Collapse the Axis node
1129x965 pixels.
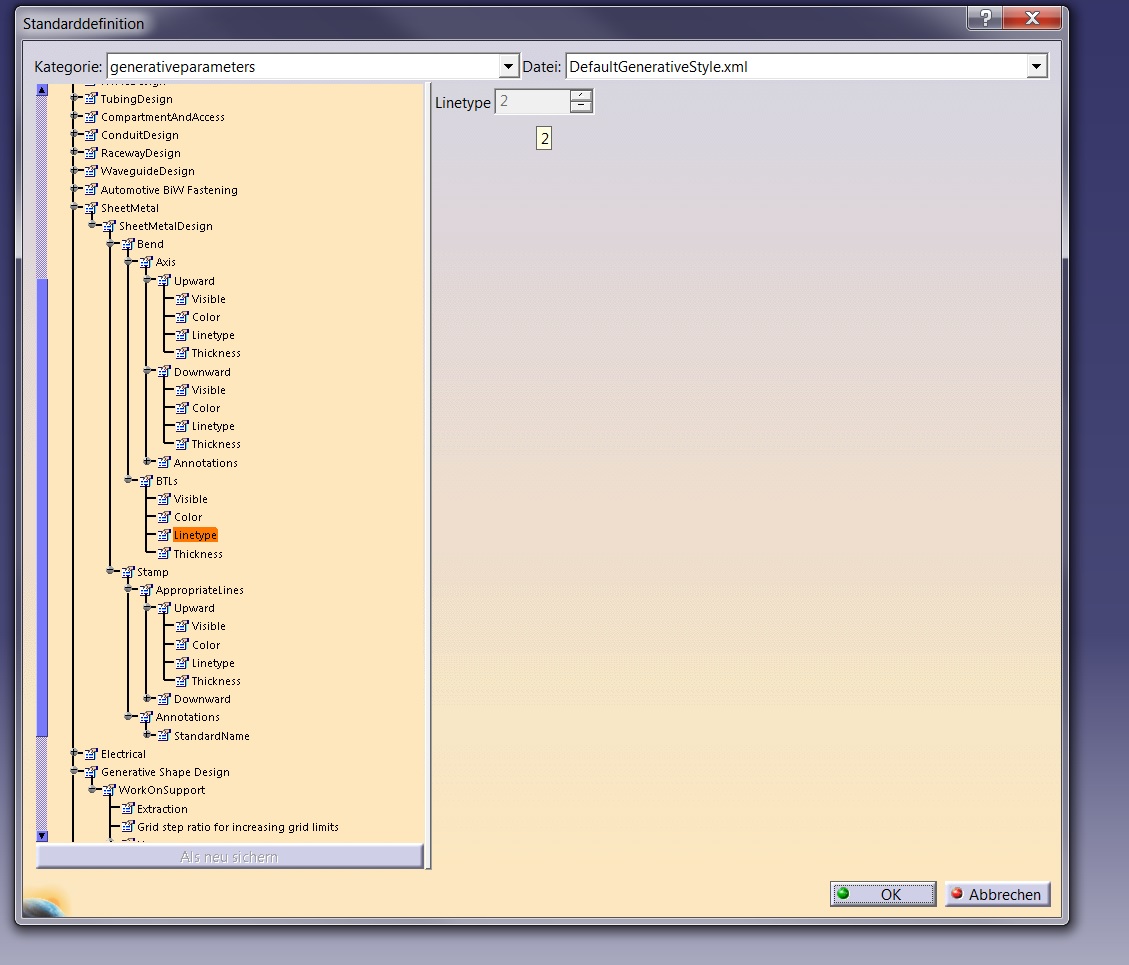(x=128, y=261)
